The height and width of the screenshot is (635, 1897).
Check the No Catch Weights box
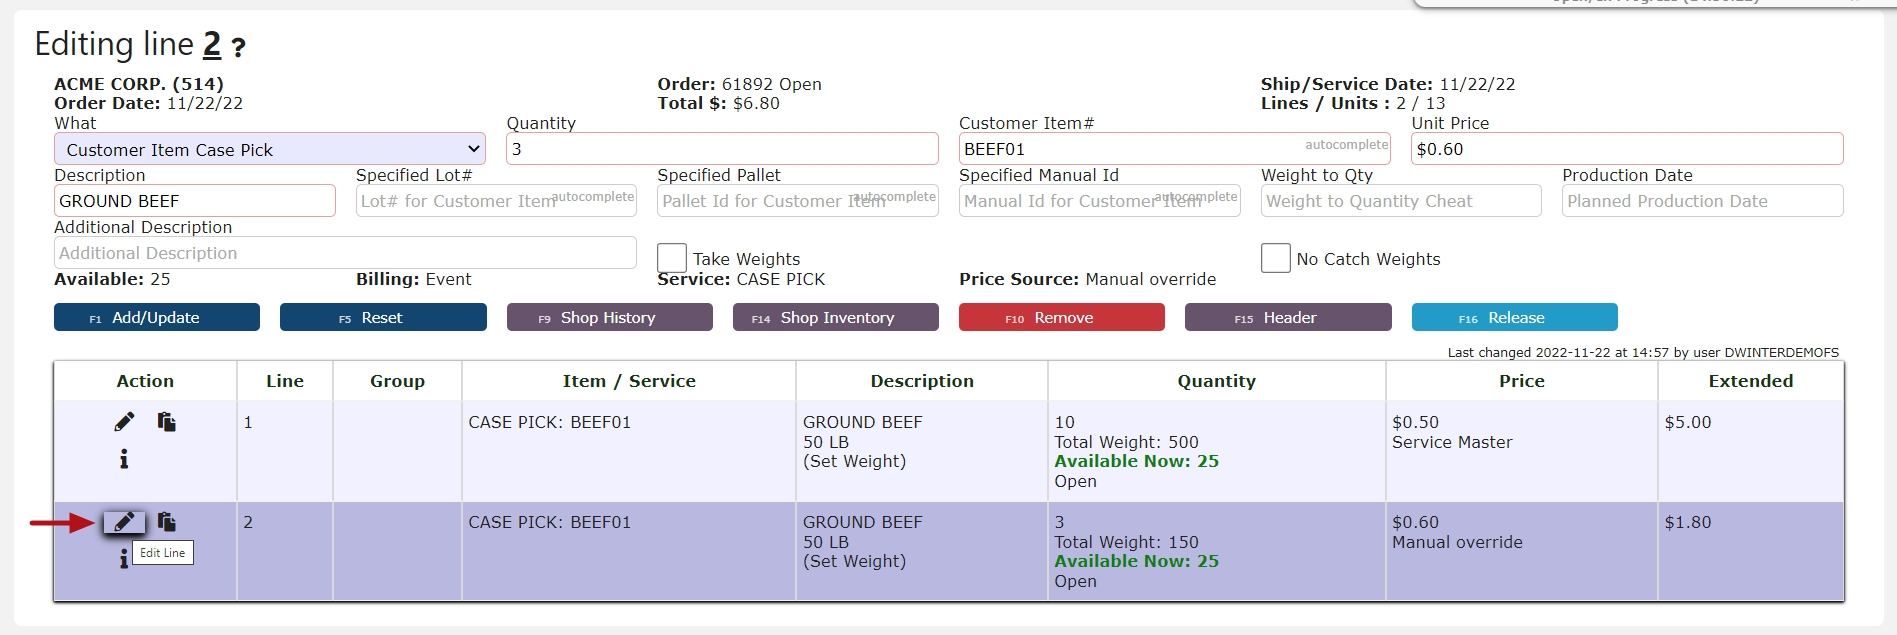(x=1276, y=258)
